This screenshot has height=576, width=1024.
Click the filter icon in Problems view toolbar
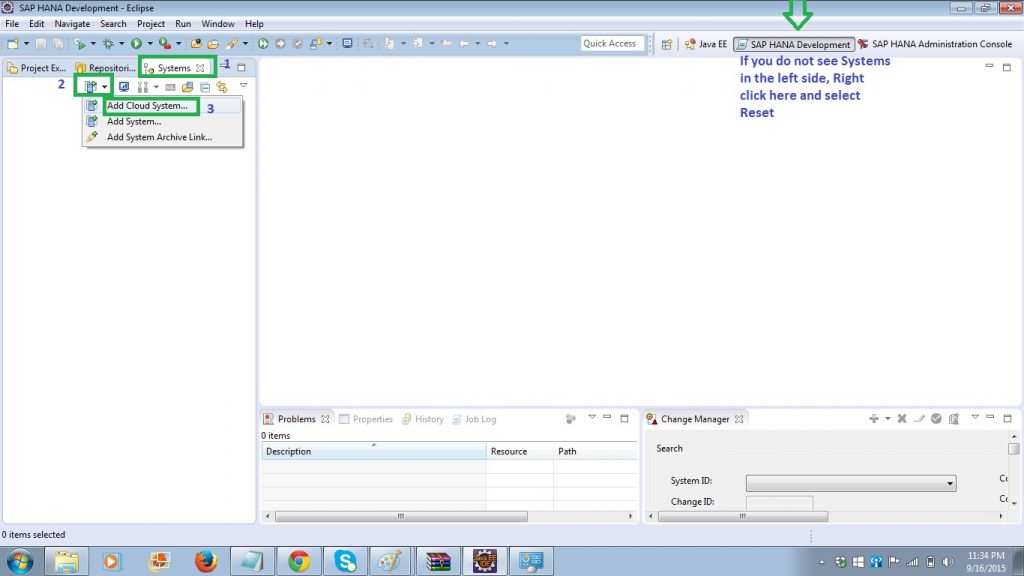[x=571, y=419]
